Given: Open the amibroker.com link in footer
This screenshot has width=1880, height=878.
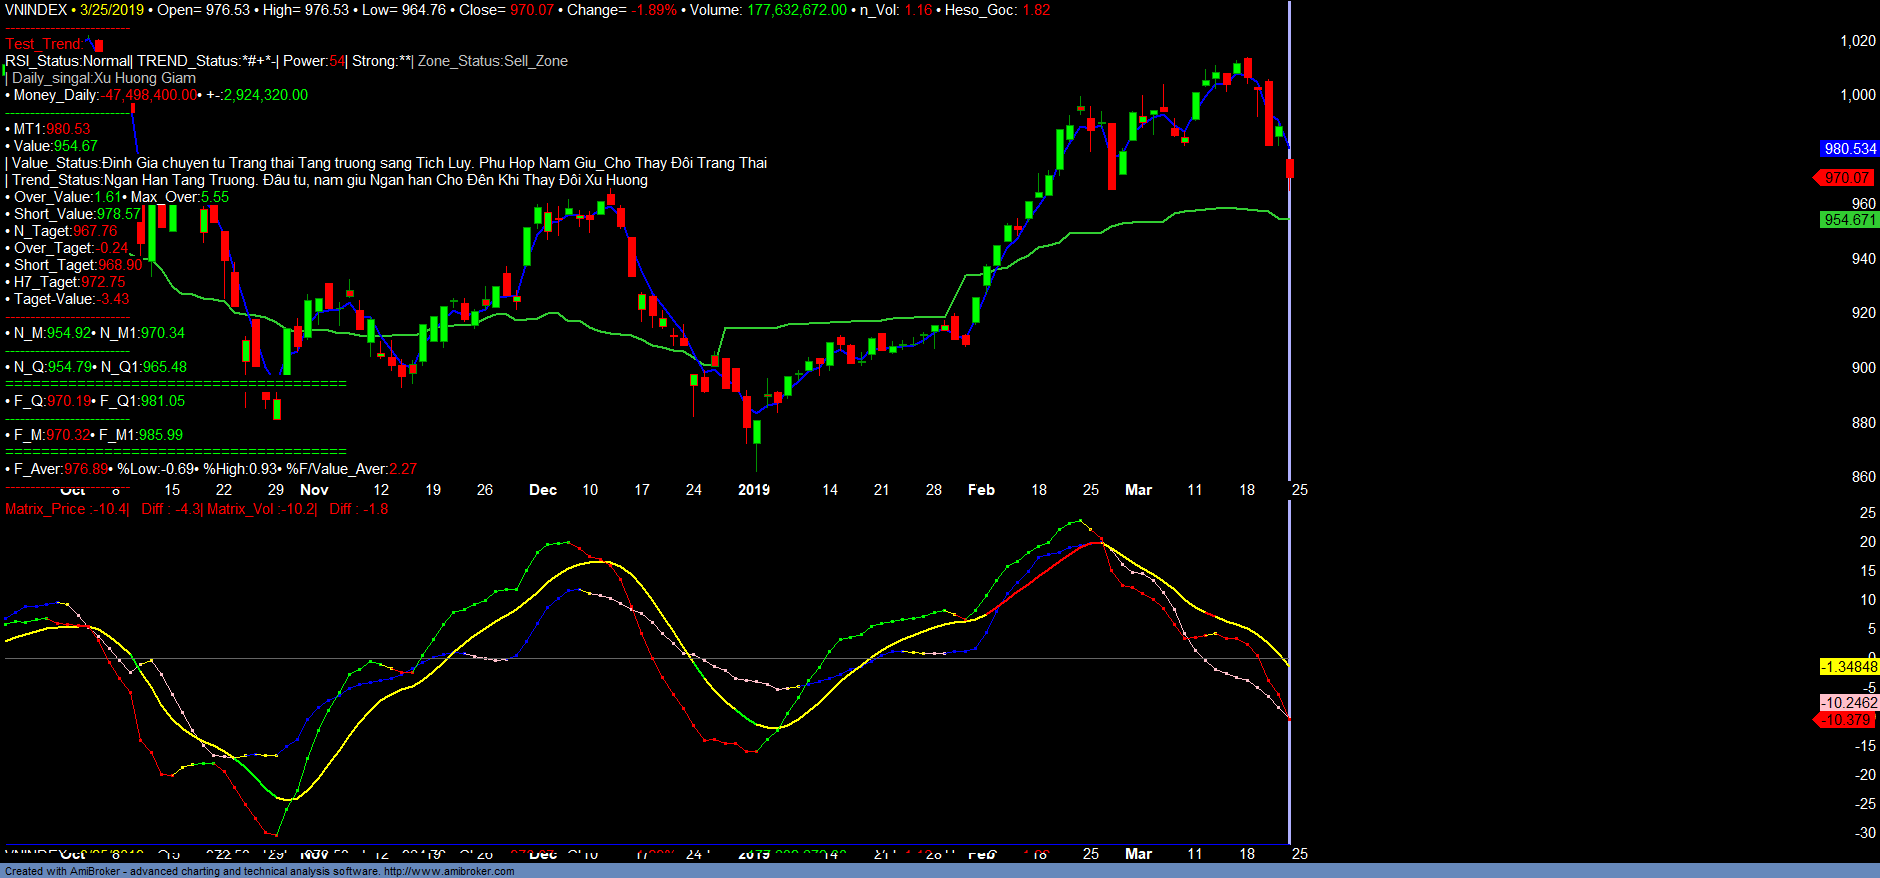Looking at the screenshot, I should tap(449, 871).
